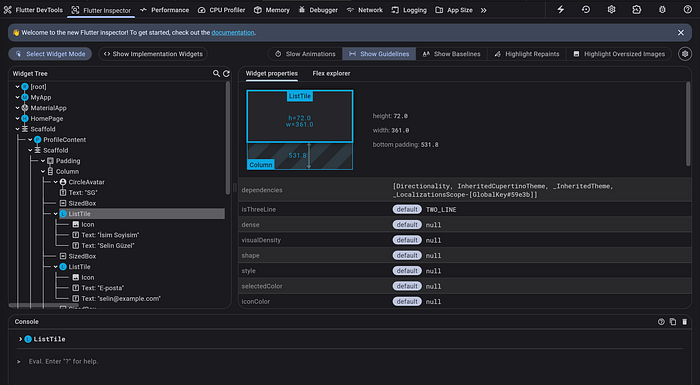The height and width of the screenshot is (385, 700).
Task: Search the widget tree magnifier icon
Action: pos(216,73)
